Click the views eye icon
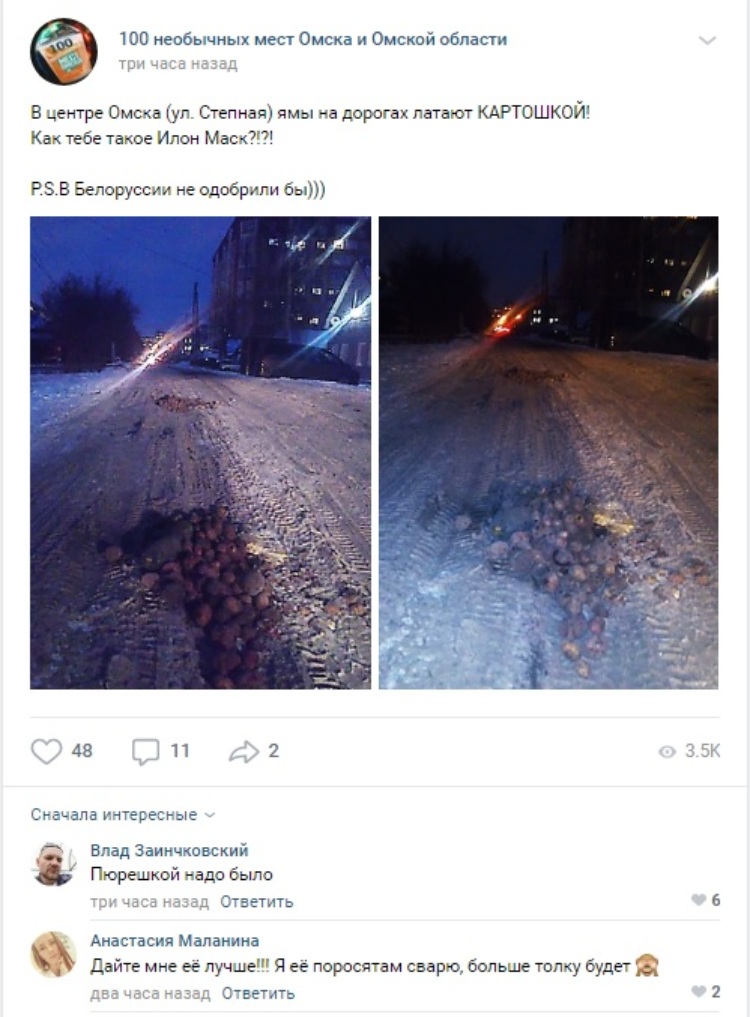750x1017 pixels. (667, 751)
